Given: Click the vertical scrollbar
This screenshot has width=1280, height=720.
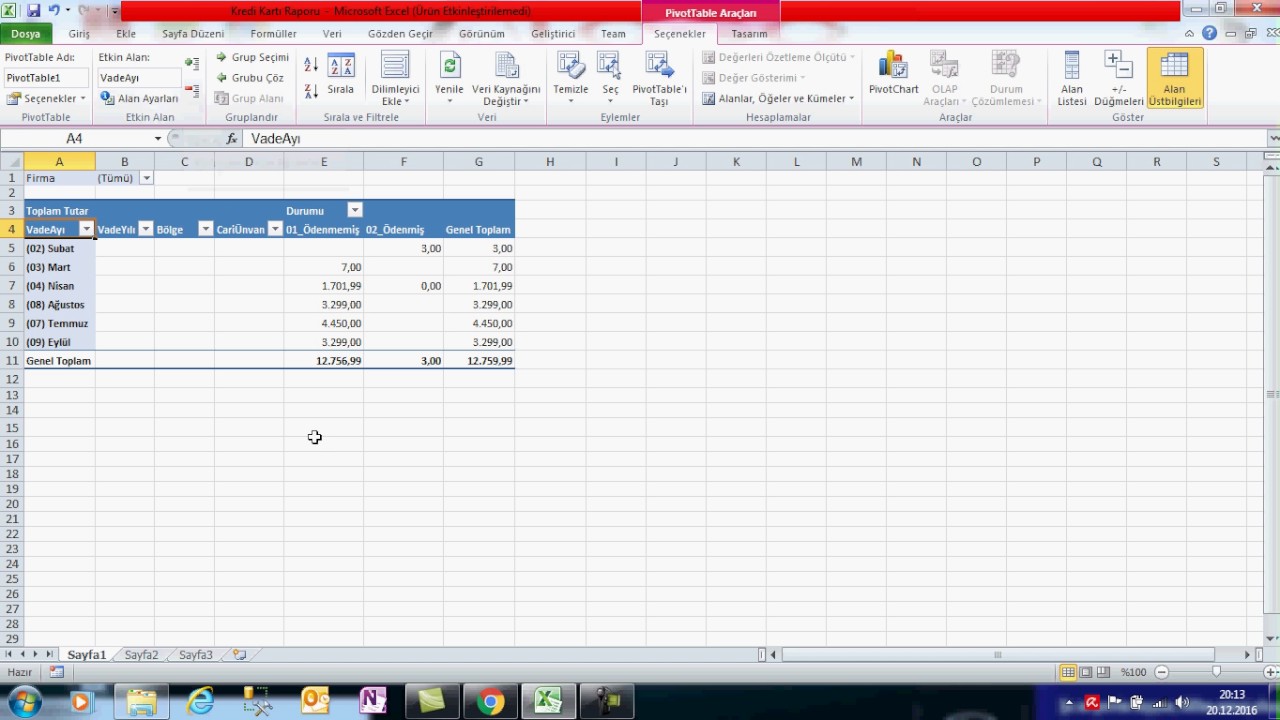Looking at the screenshot, I should coord(1273,396).
